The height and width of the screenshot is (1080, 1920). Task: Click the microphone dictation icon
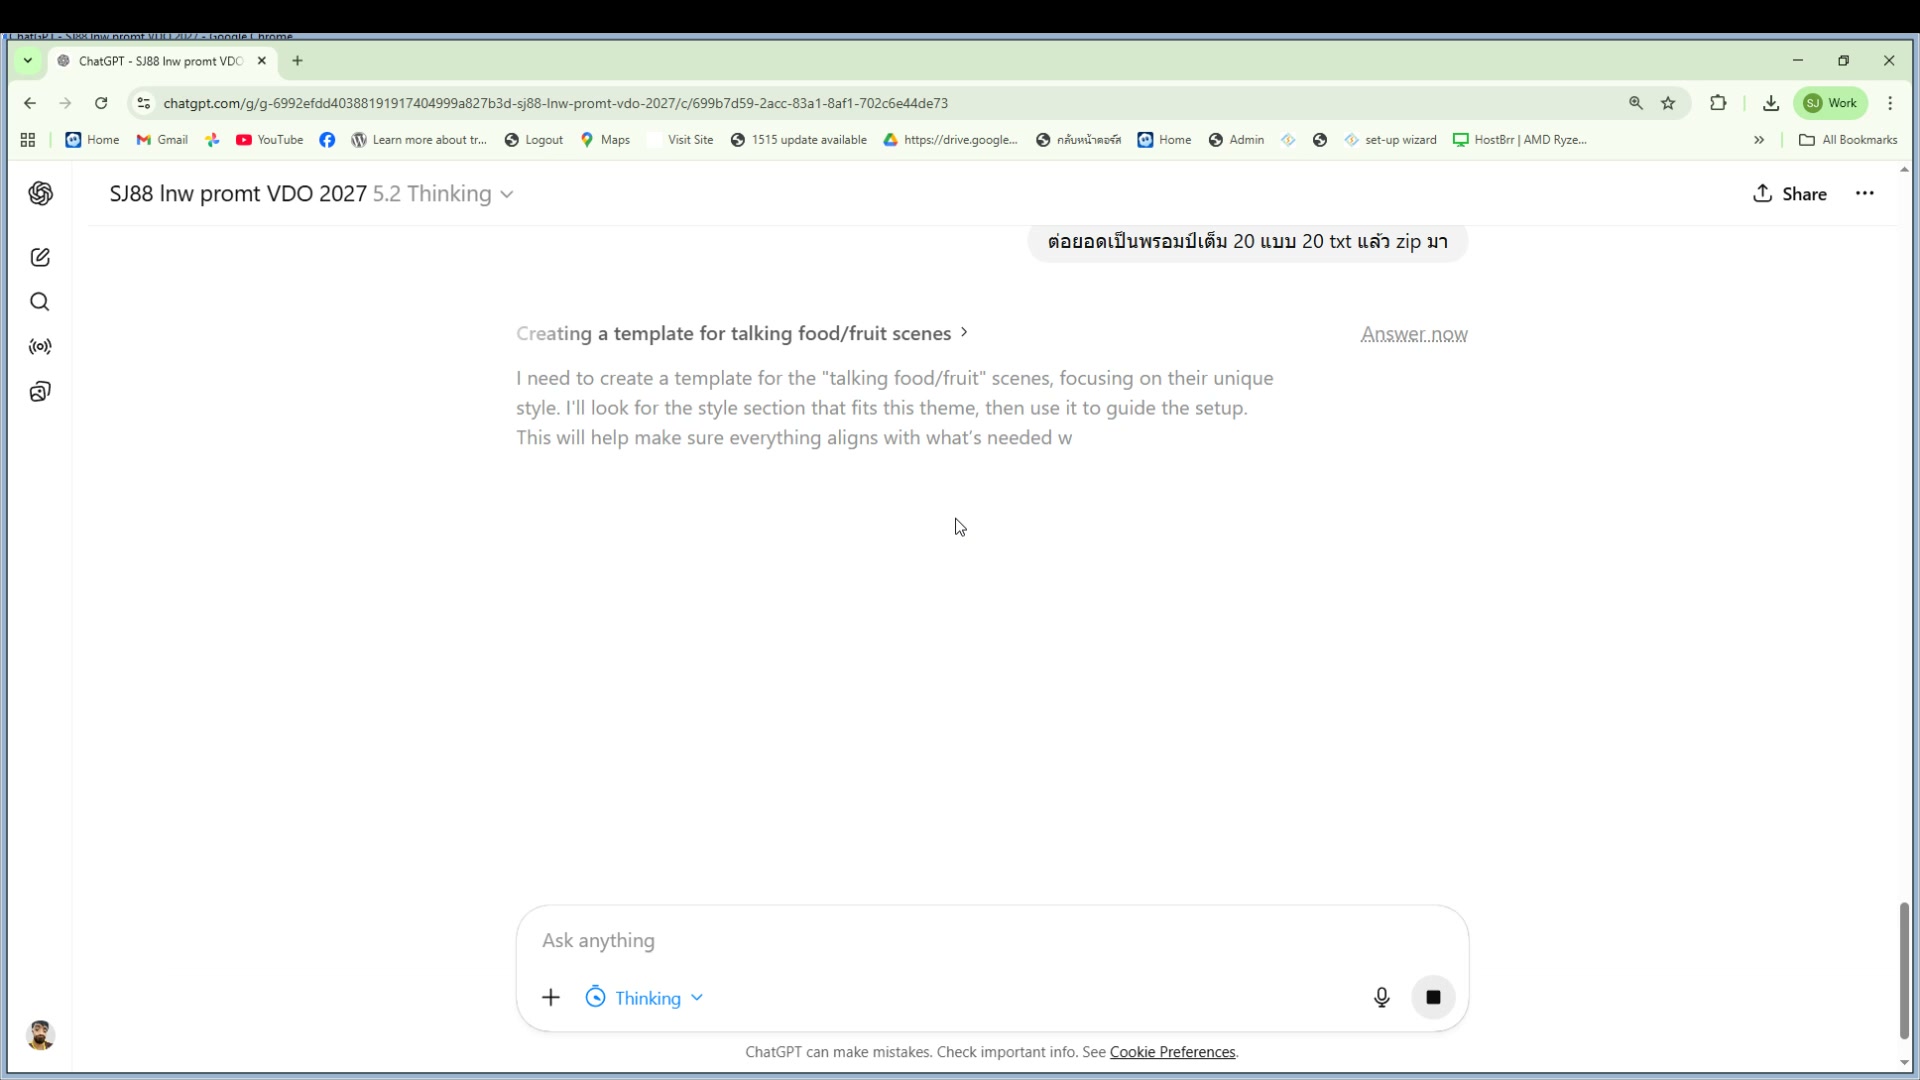pos(1381,997)
